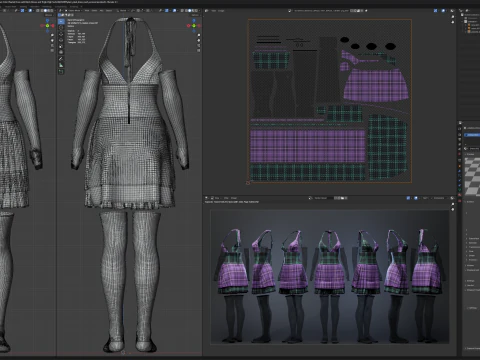
Task: Open Add menu in main viewport header
Action: click(101, 11)
